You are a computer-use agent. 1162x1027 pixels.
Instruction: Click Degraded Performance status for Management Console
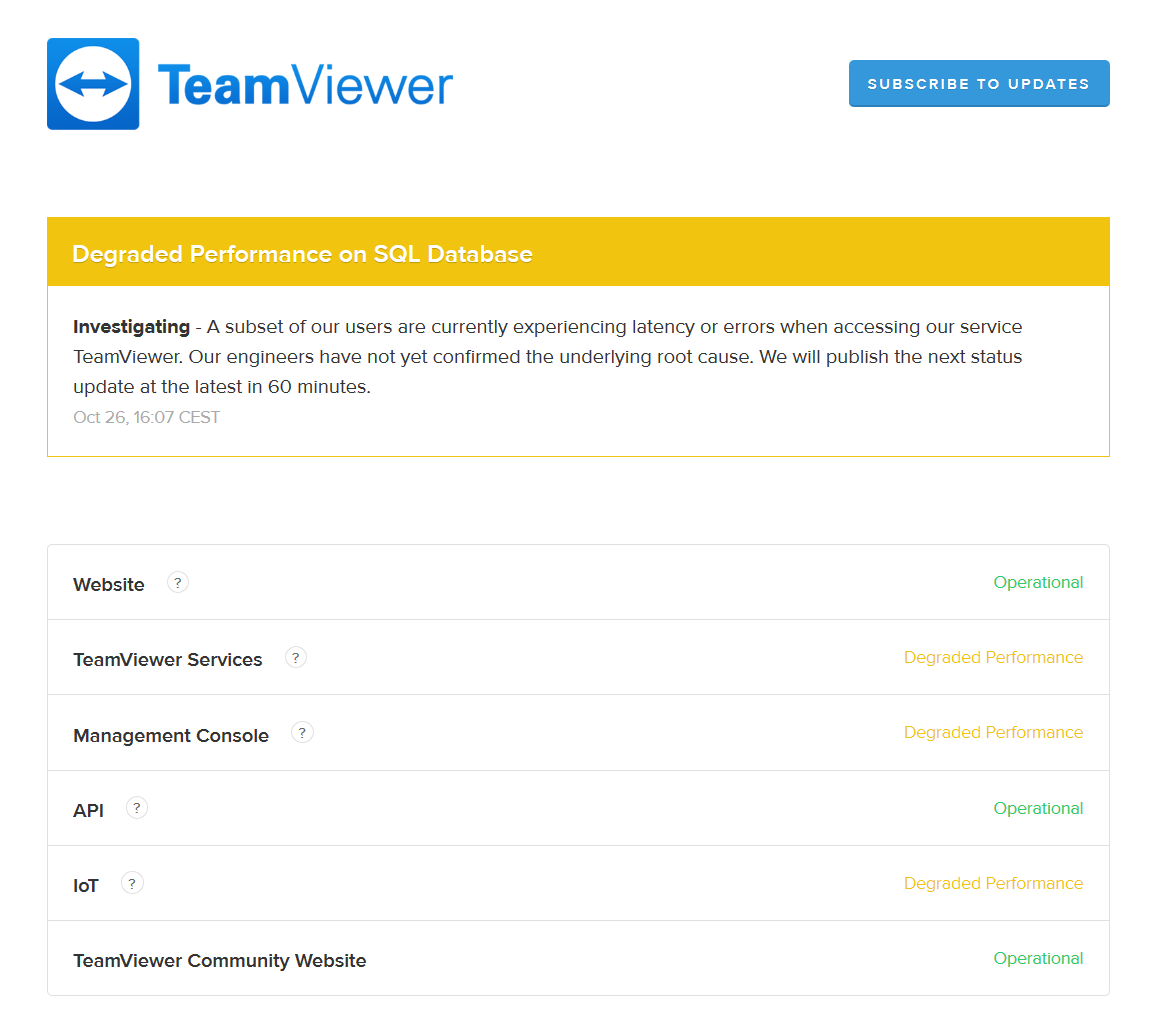point(993,732)
